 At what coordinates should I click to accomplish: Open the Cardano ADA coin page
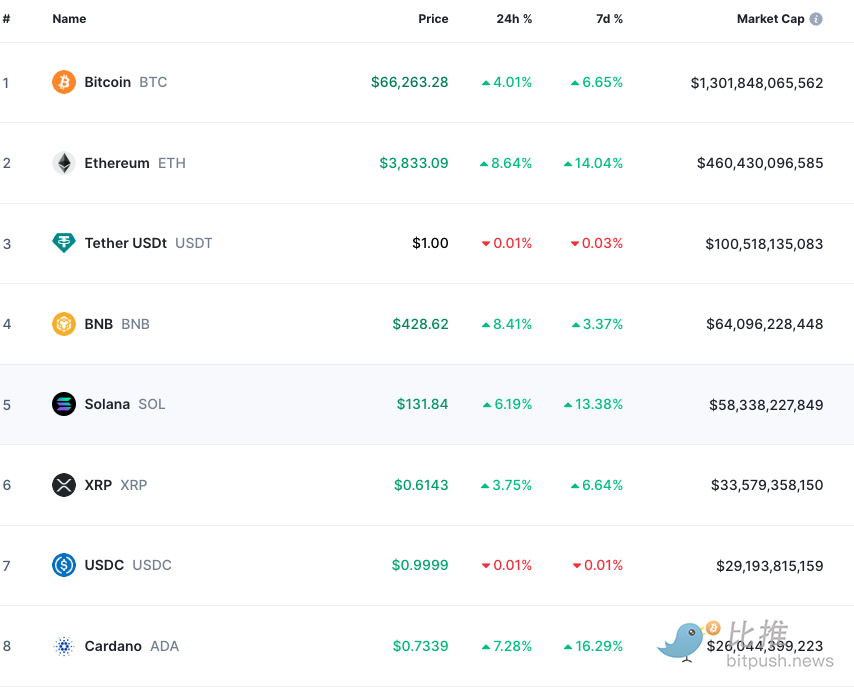[x=113, y=646]
